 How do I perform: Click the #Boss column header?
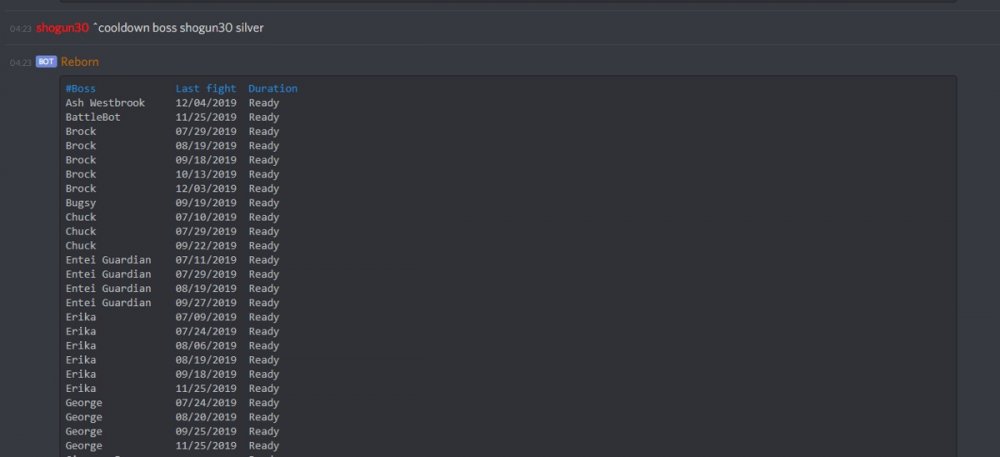point(81,88)
